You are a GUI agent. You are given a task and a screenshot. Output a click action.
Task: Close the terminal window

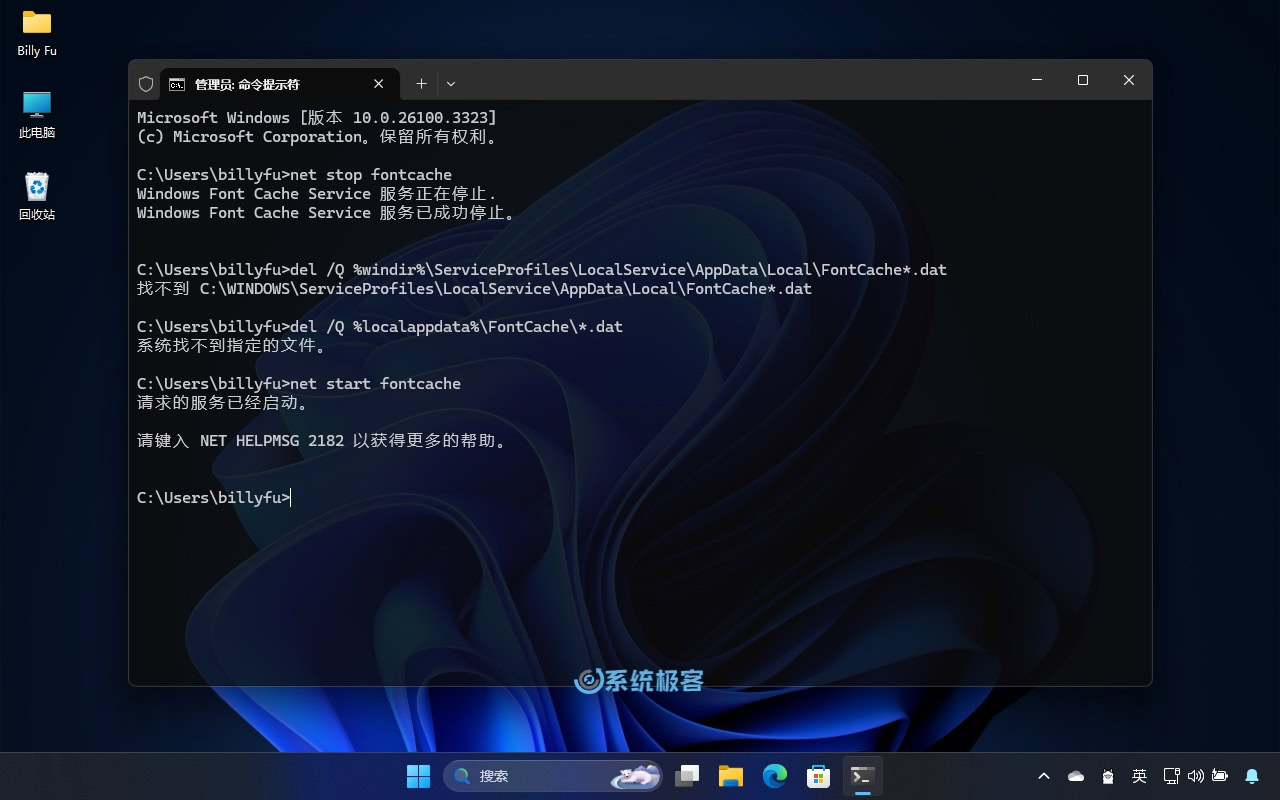tap(1129, 80)
